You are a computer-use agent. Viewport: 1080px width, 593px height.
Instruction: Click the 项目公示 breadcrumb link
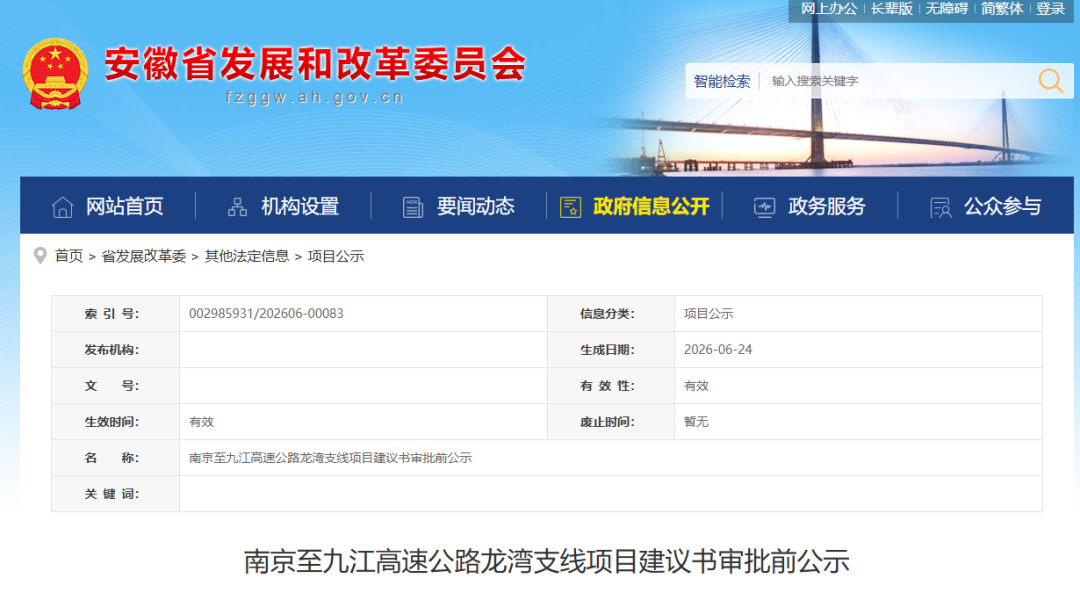[x=335, y=256]
